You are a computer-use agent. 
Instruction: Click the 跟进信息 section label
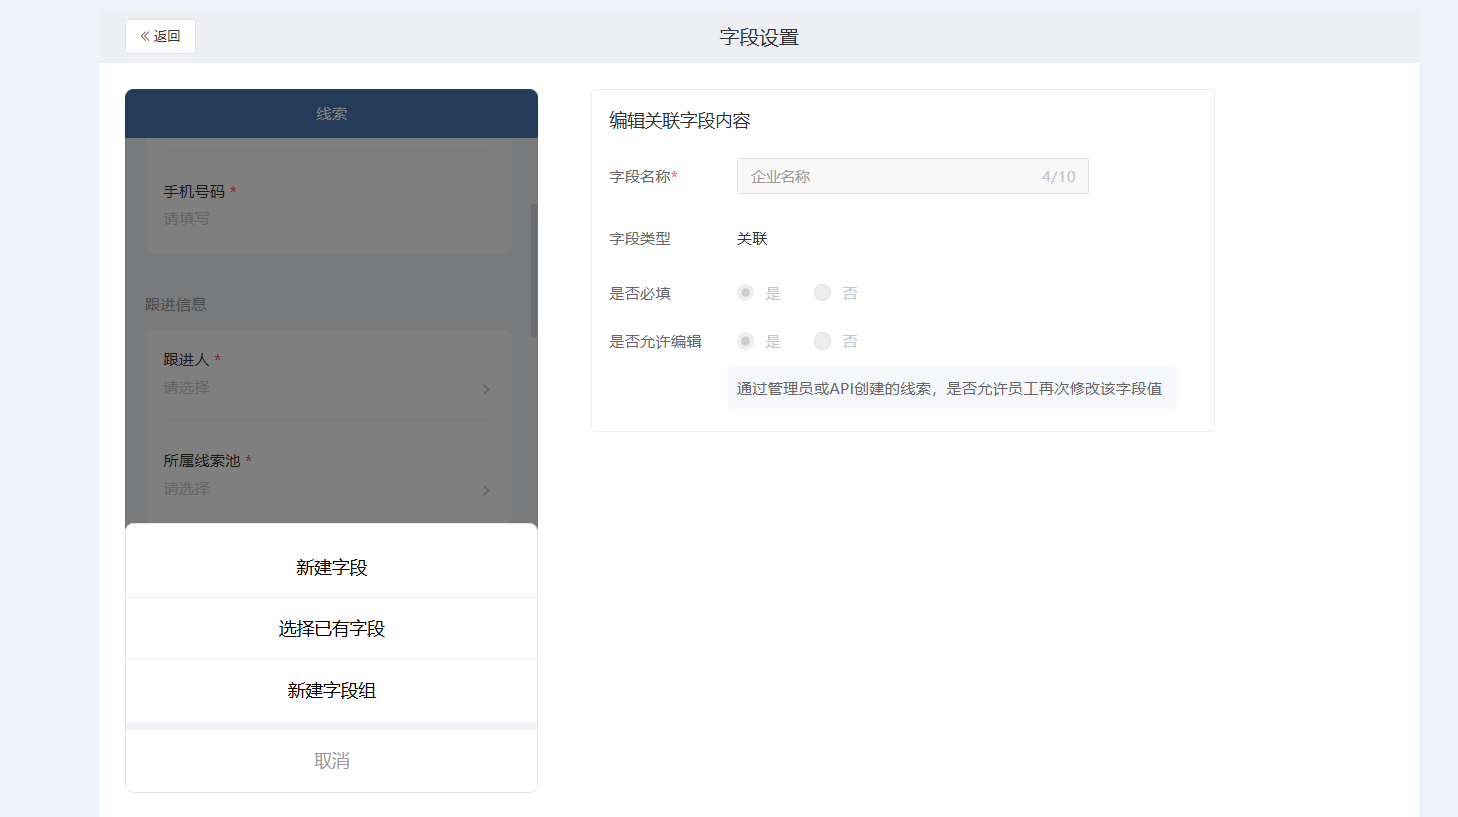pos(175,305)
